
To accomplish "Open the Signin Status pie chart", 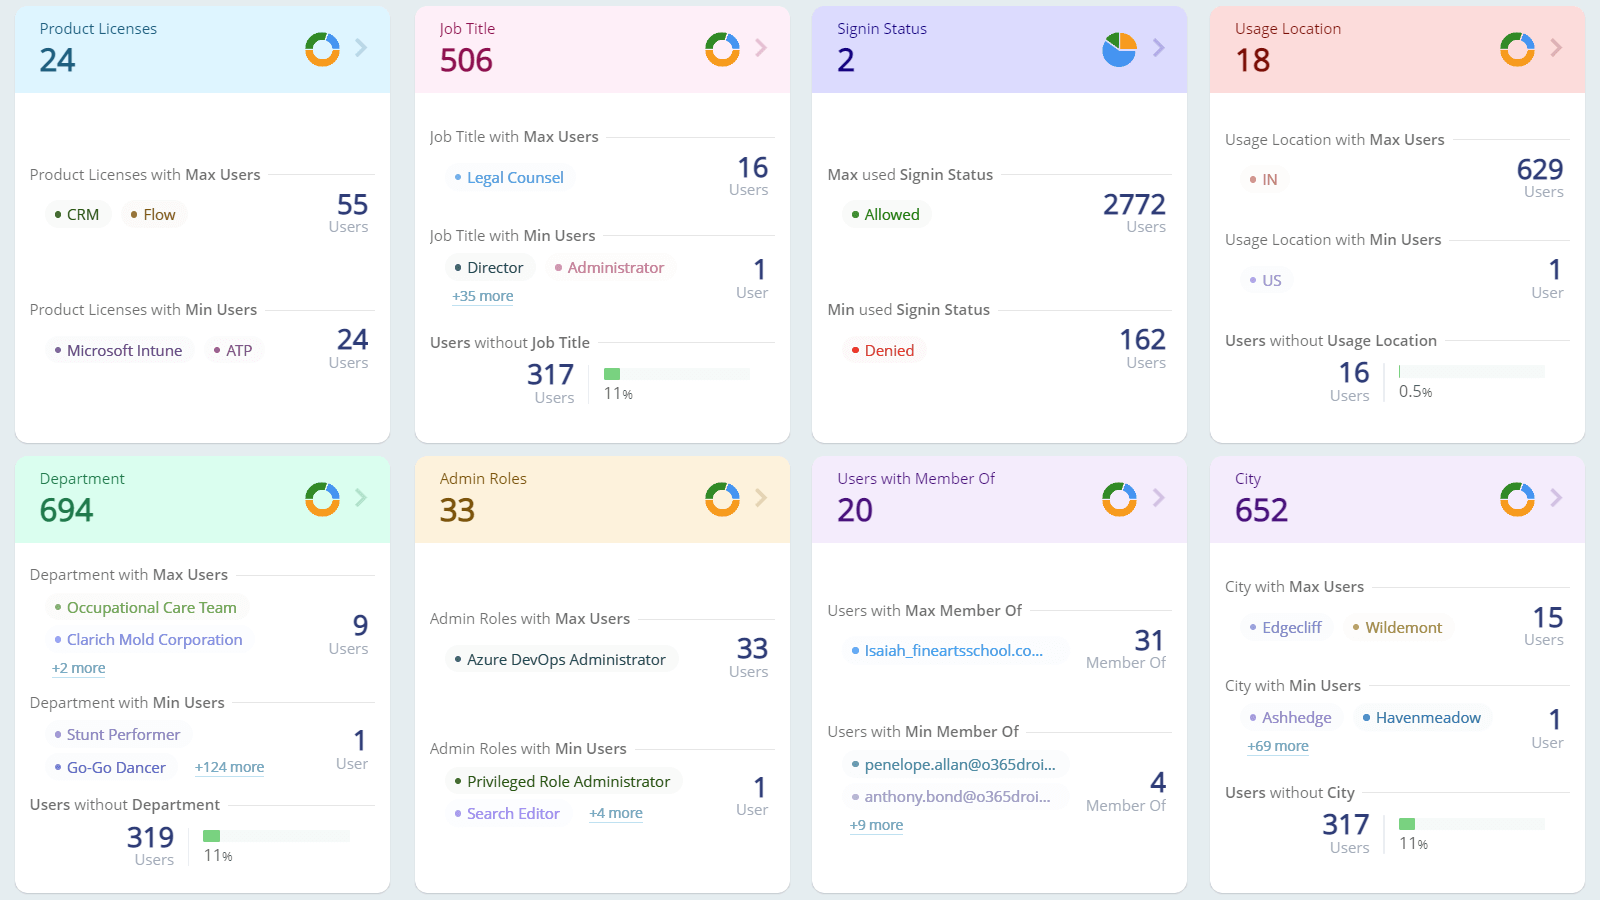I will tap(1119, 48).
